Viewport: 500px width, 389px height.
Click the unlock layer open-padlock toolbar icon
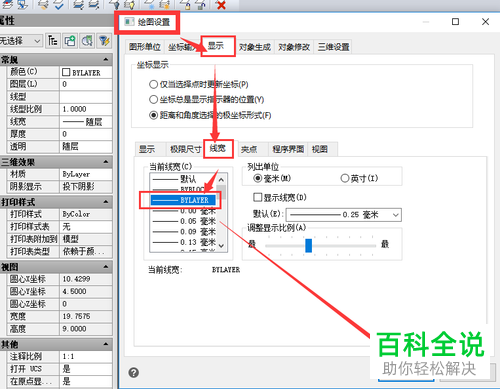coord(200,4)
